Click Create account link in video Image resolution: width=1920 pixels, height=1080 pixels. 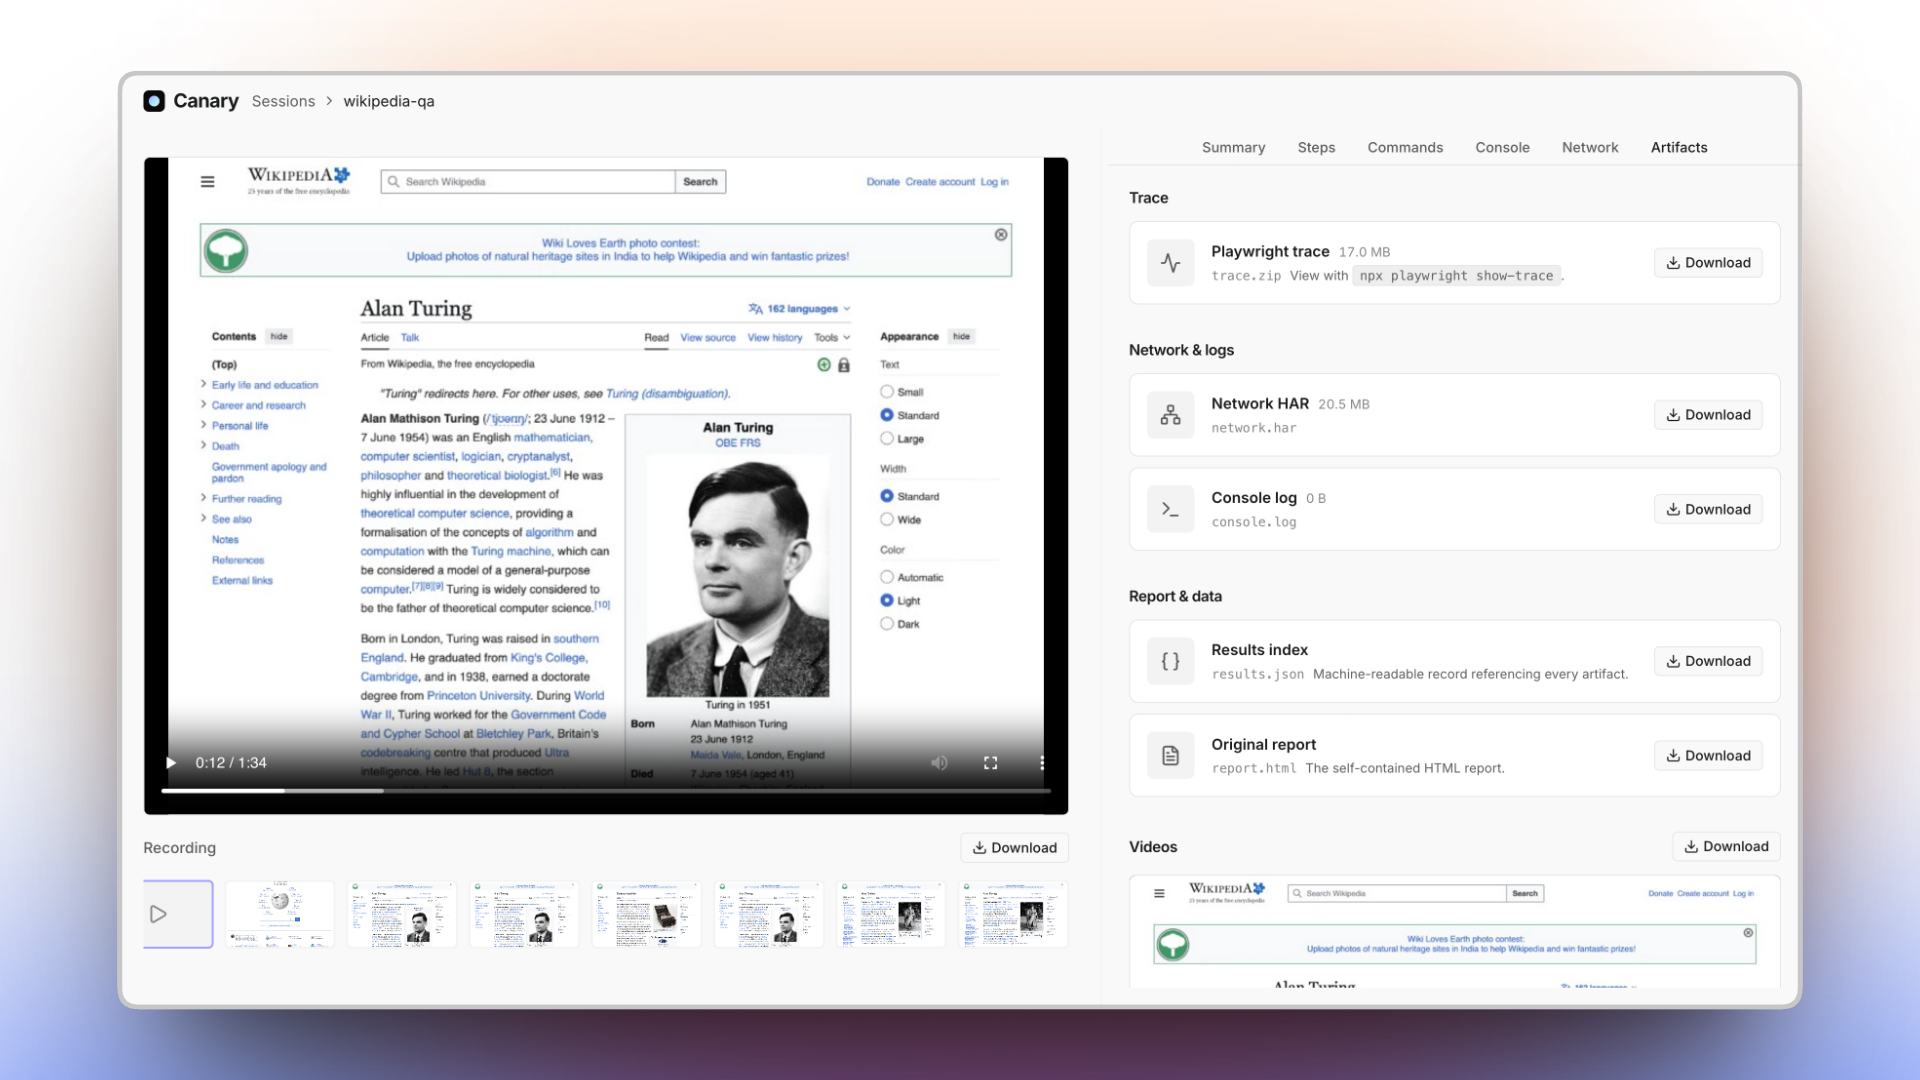940,182
